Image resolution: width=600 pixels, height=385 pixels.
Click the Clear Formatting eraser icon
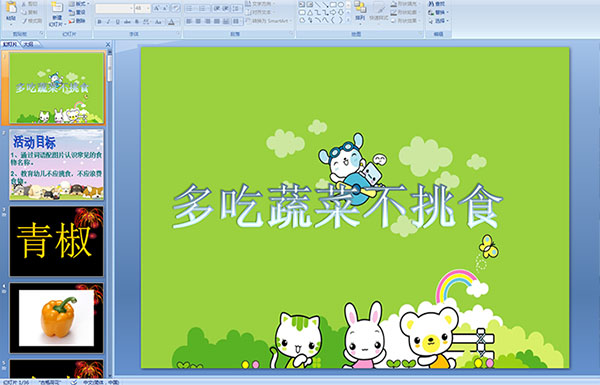point(176,8)
